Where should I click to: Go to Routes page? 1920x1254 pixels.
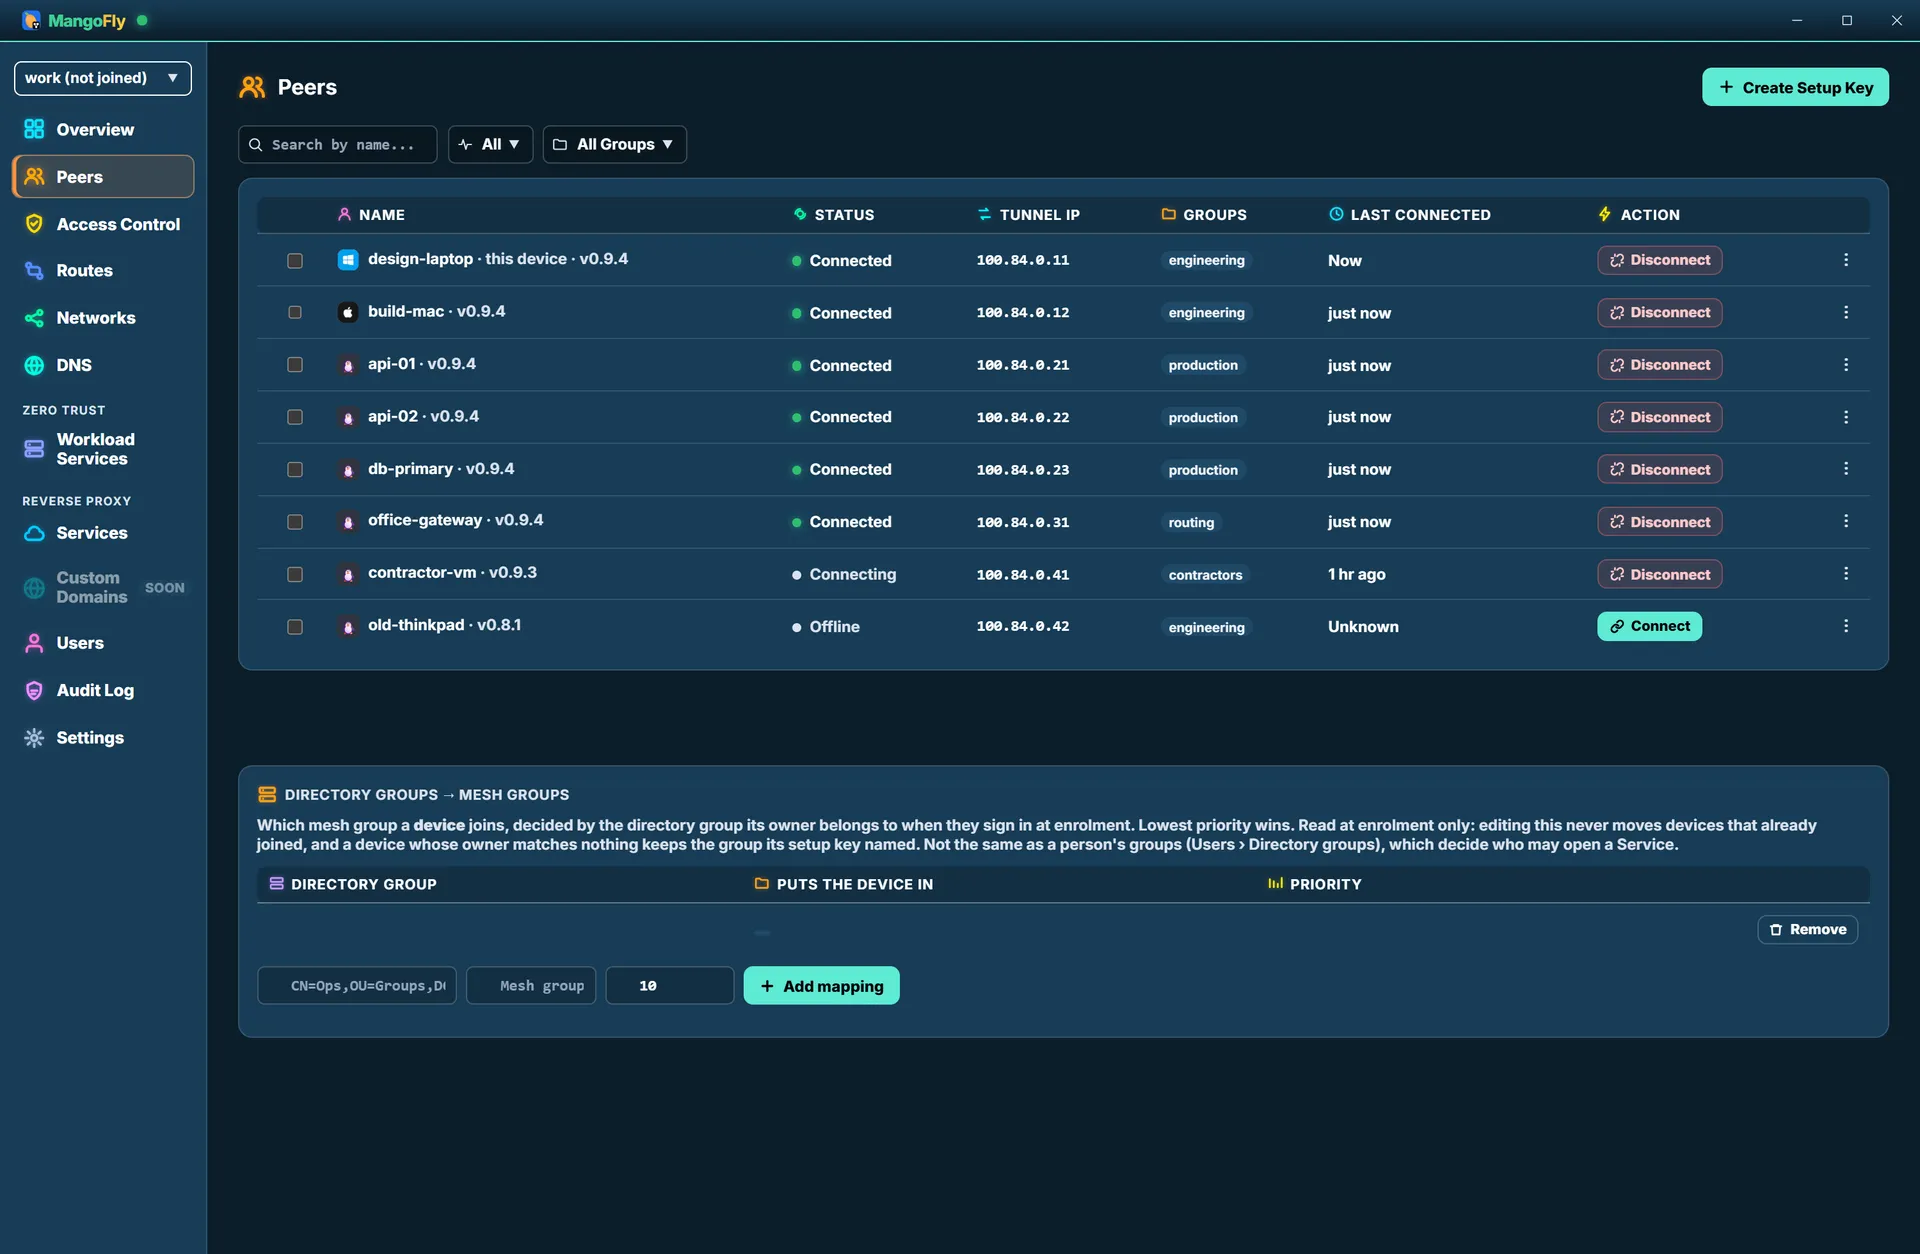(x=84, y=270)
